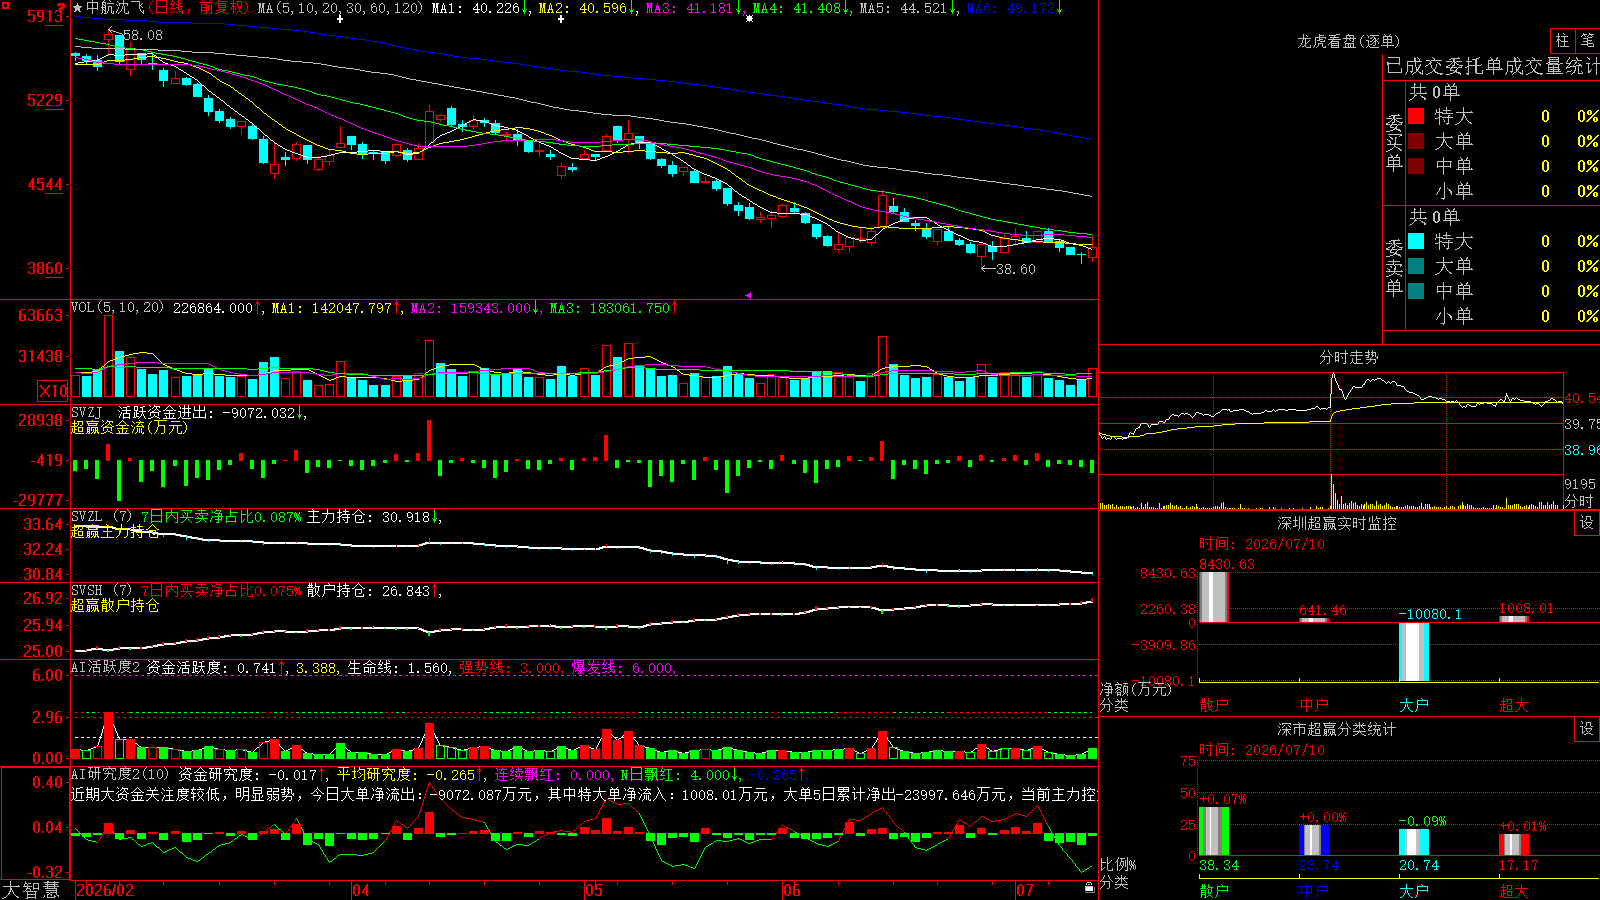Click the red 特大 buy order swatch

click(1416, 116)
